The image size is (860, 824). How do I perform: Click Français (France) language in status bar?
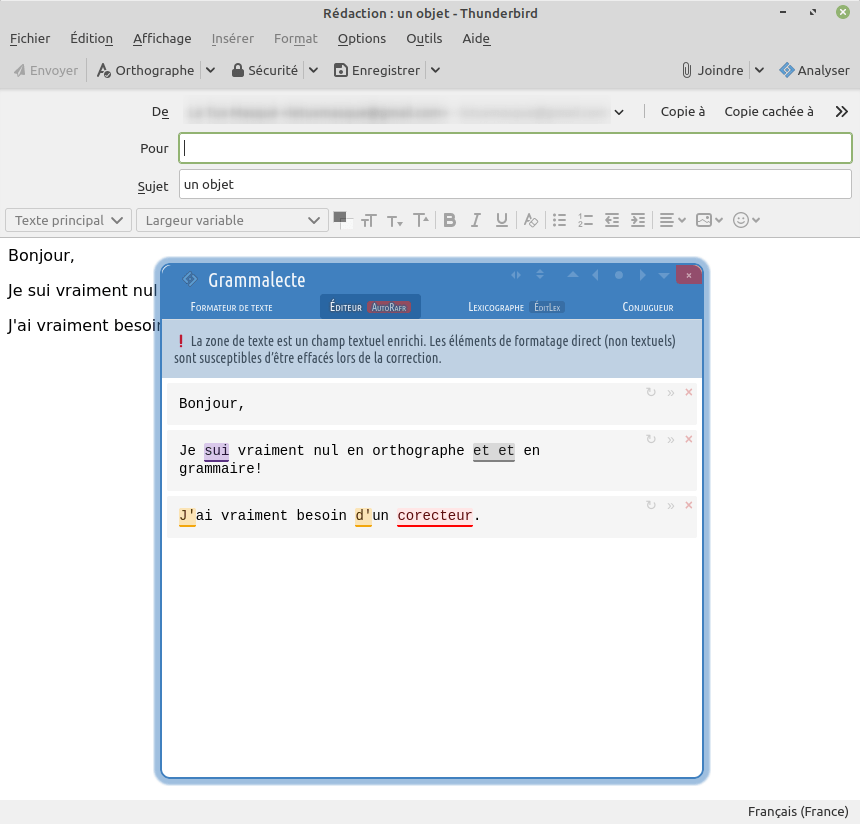tap(798, 811)
